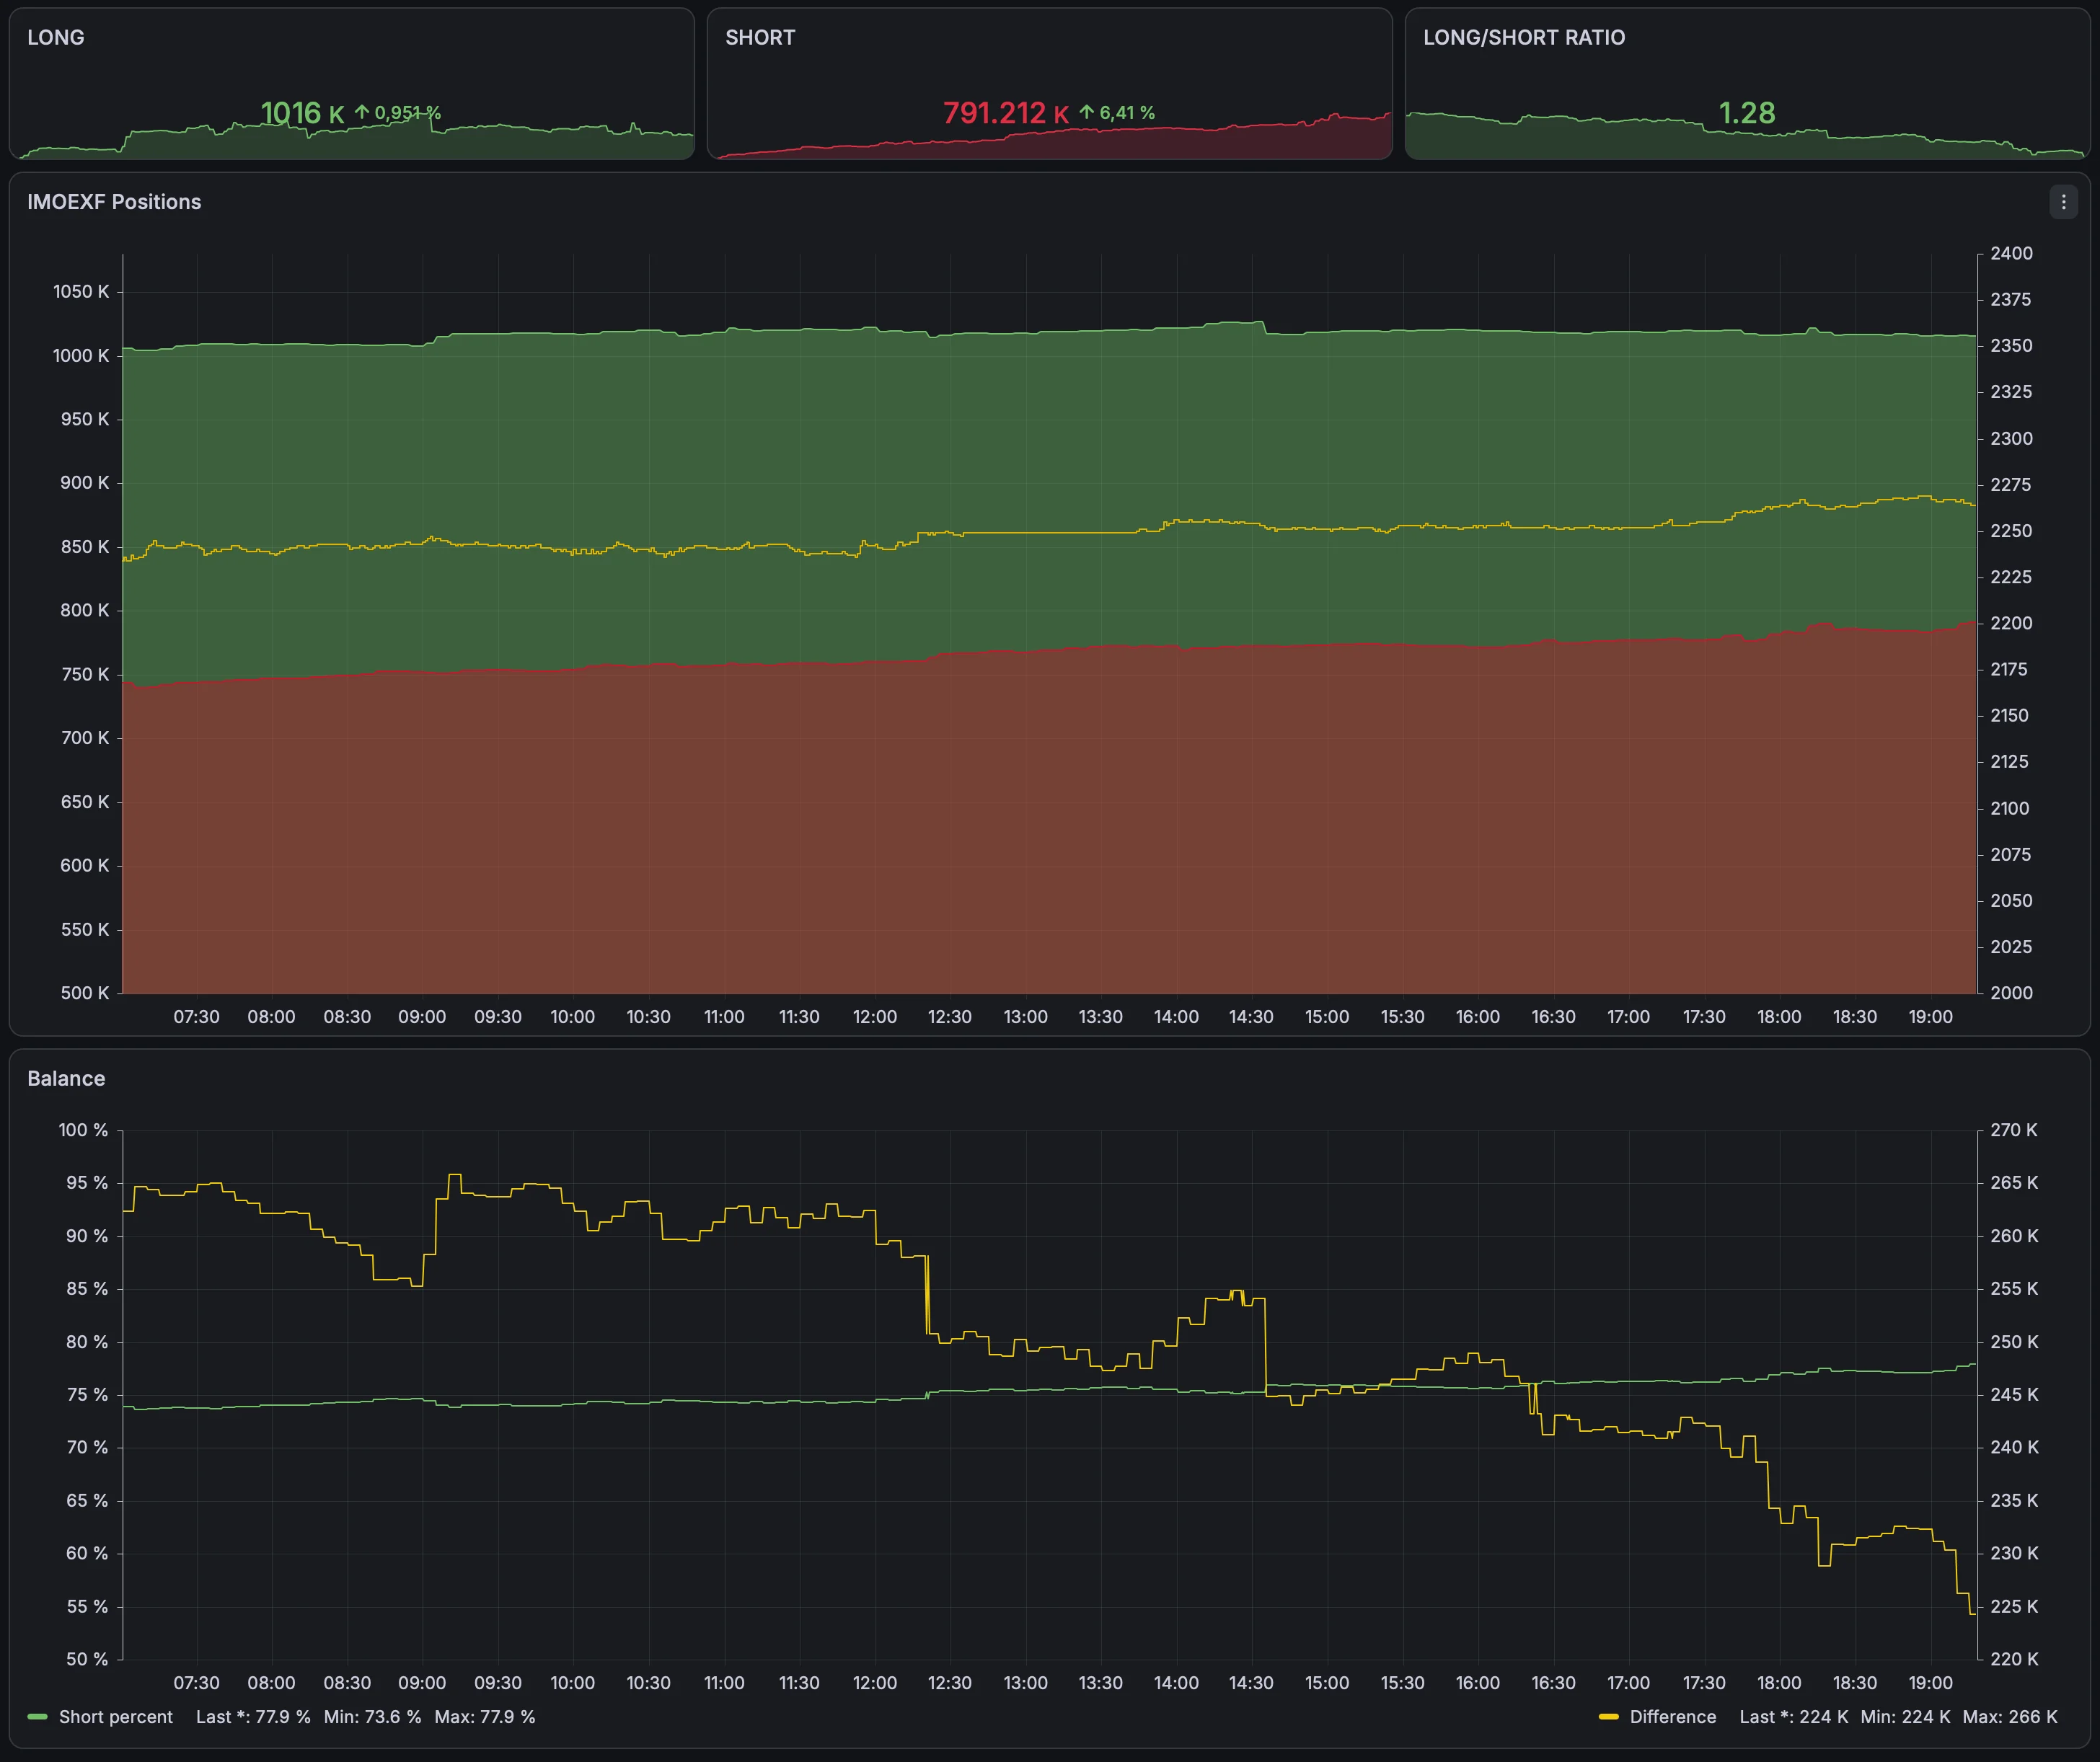
Task: Click the 750 K axis label in Positions
Action: [x=85, y=675]
